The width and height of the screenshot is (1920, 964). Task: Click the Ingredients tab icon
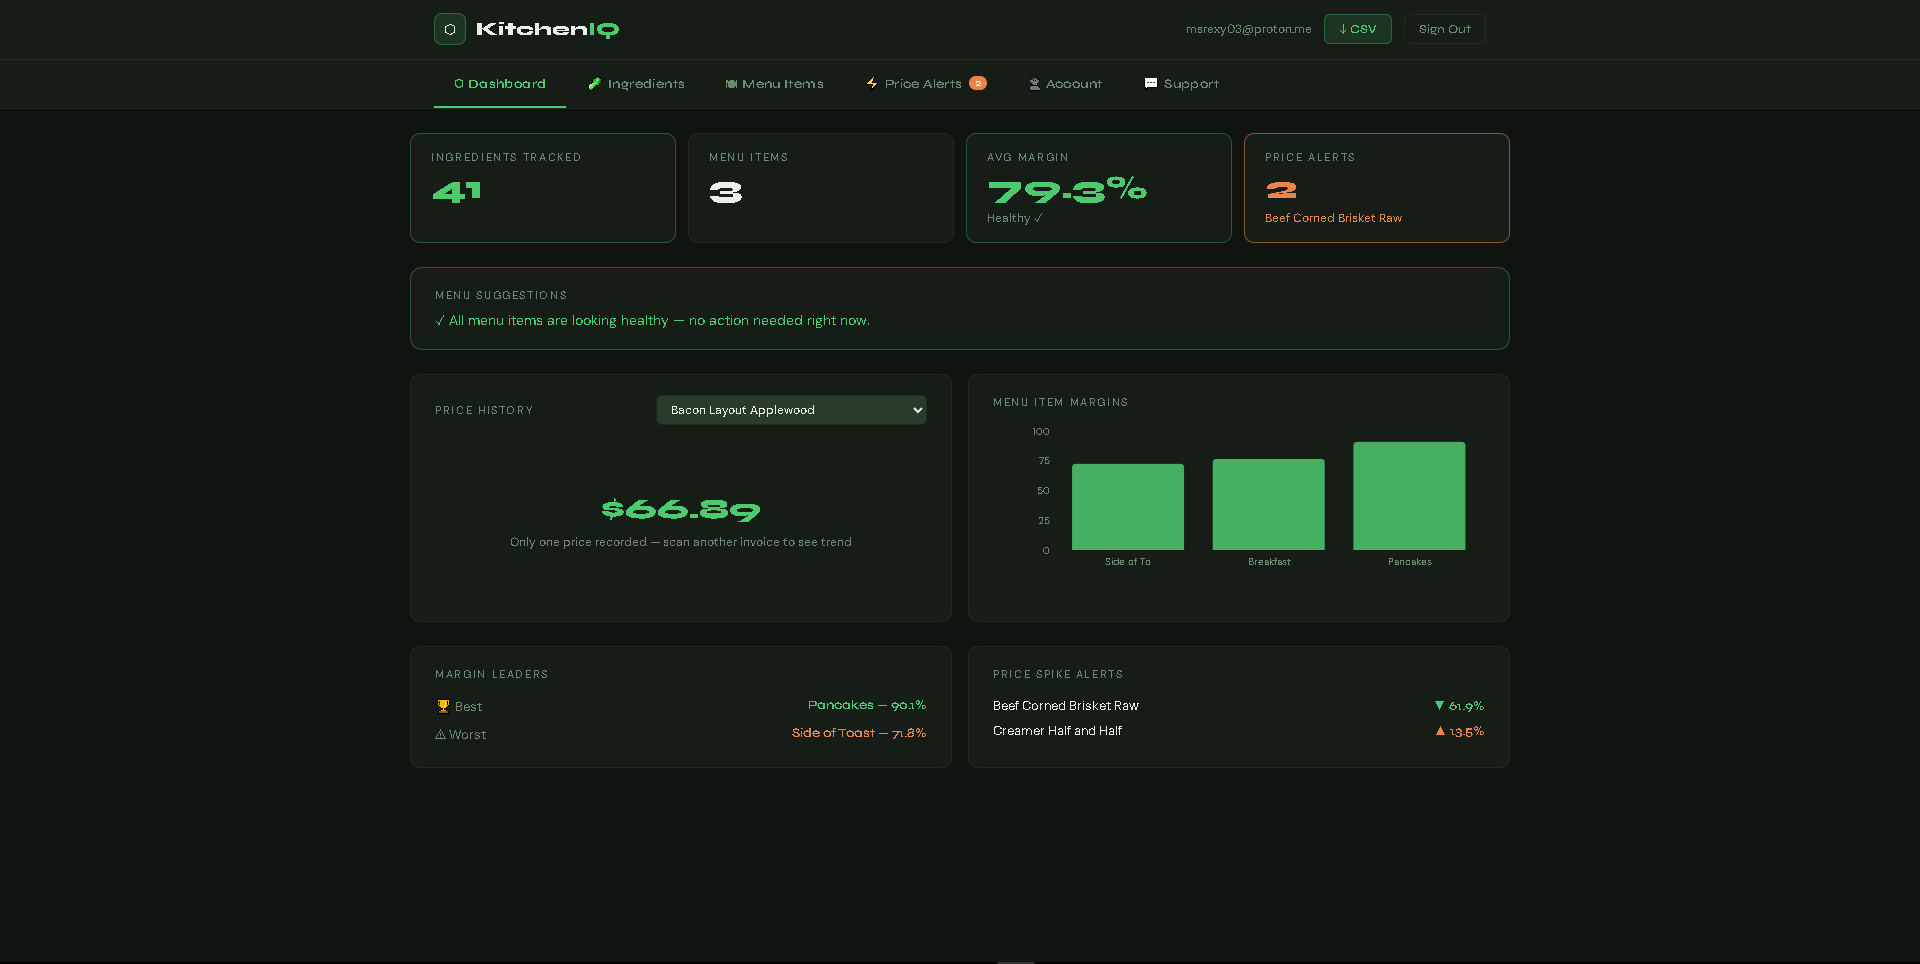[x=594, y=84]
